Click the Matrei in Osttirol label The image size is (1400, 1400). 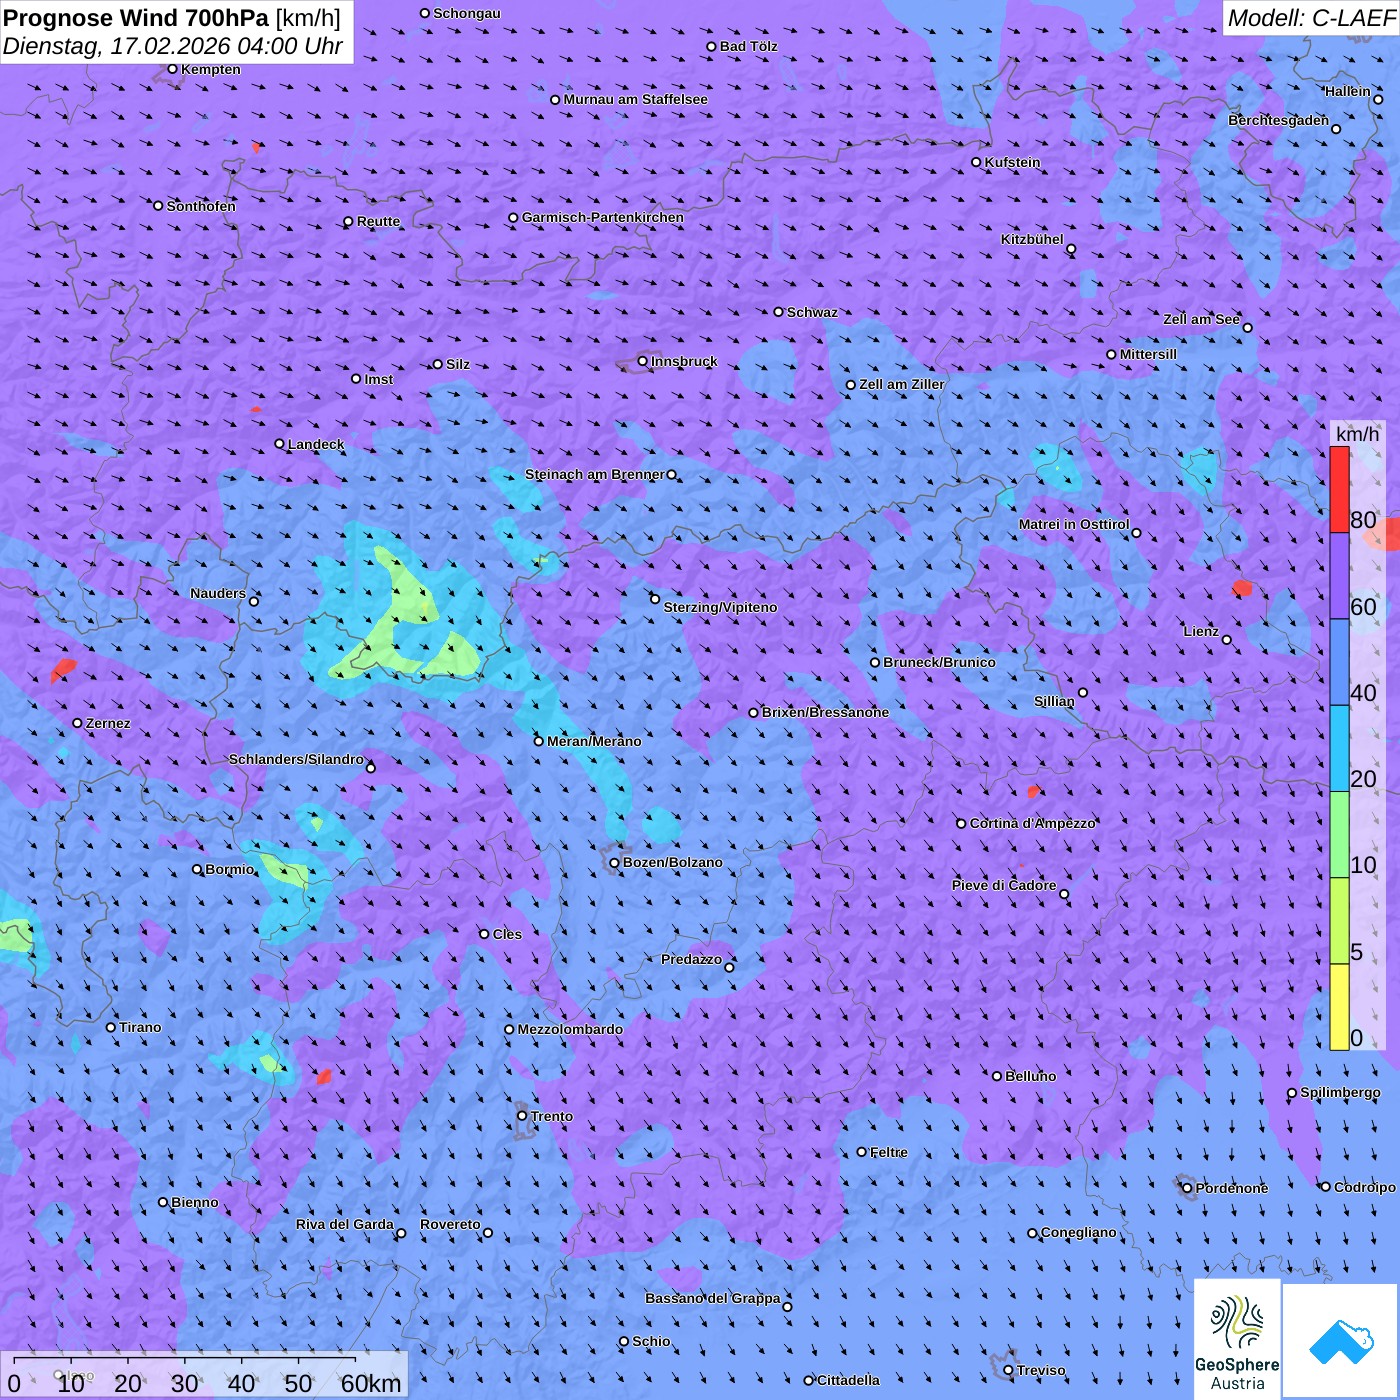[x=1073, y=524]
